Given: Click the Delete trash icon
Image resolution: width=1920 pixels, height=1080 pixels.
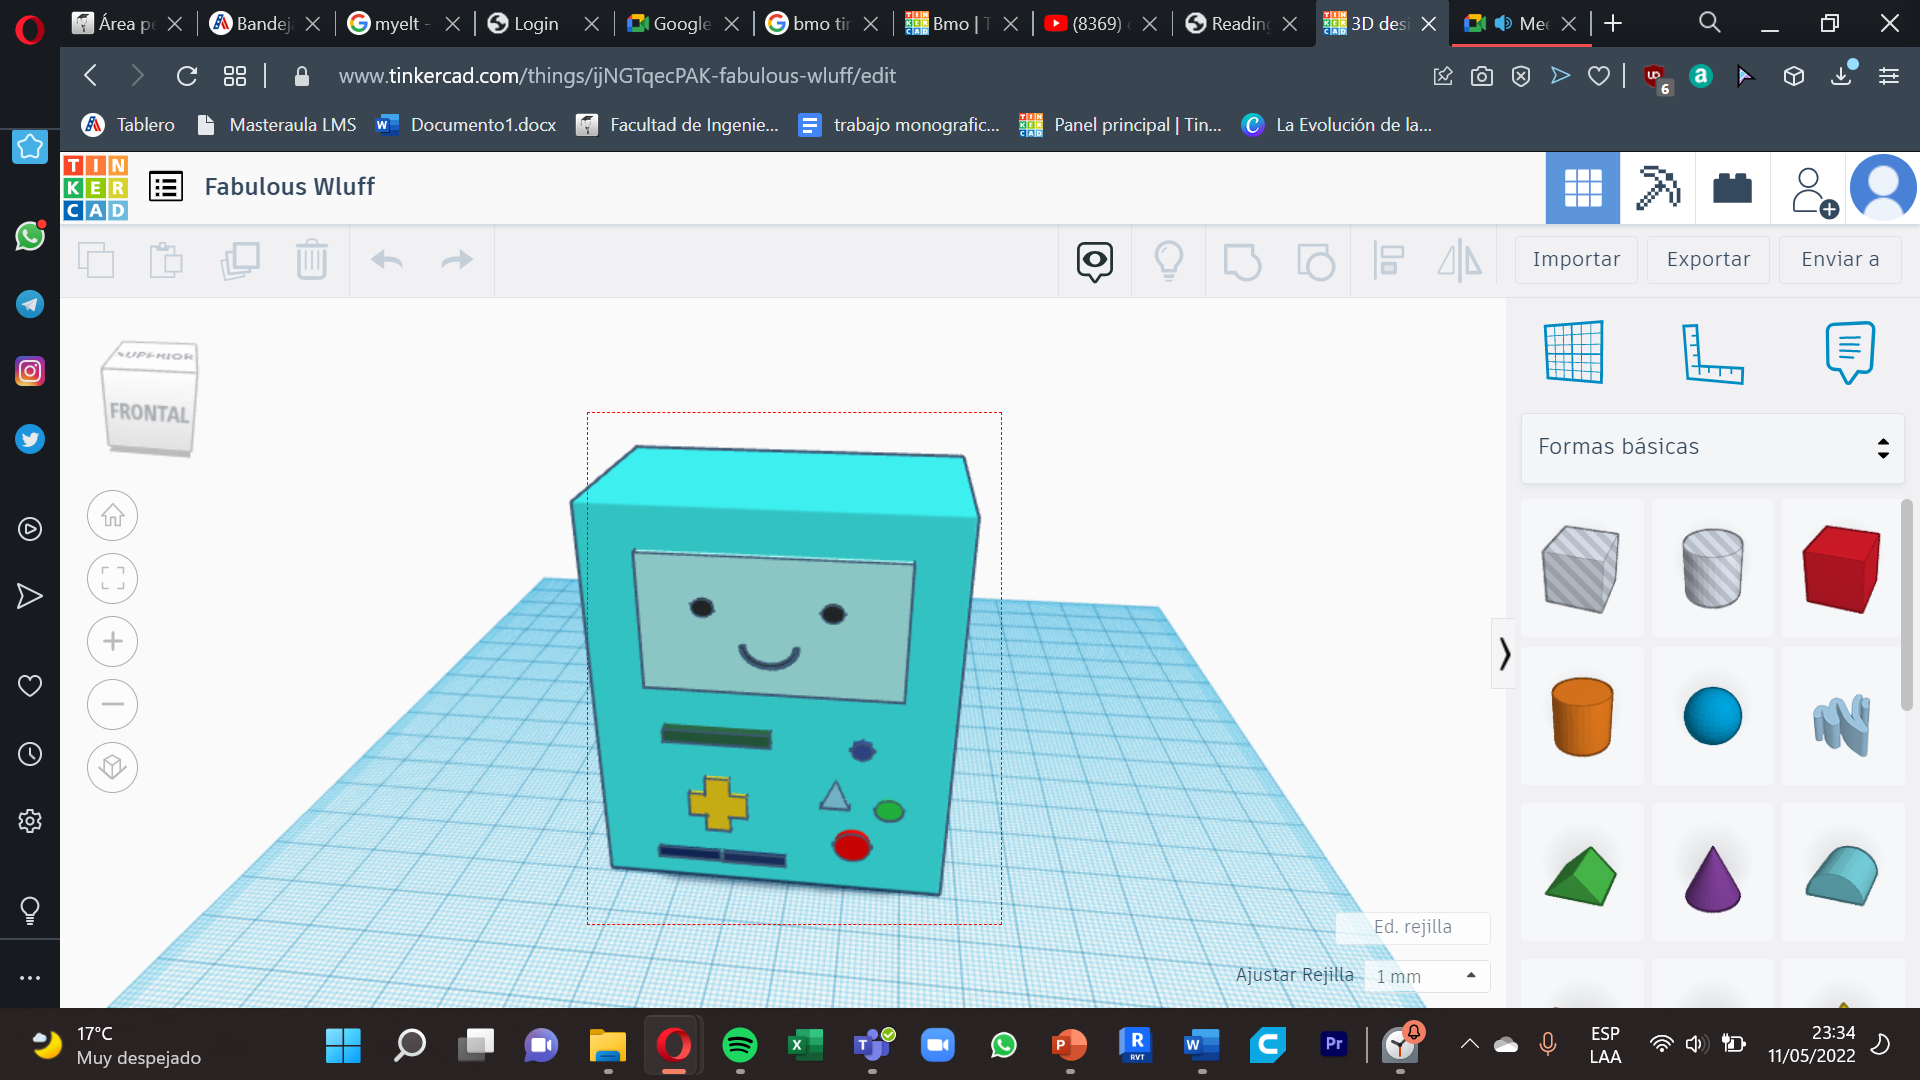Looking at the screenshot, I should [312, 260].
